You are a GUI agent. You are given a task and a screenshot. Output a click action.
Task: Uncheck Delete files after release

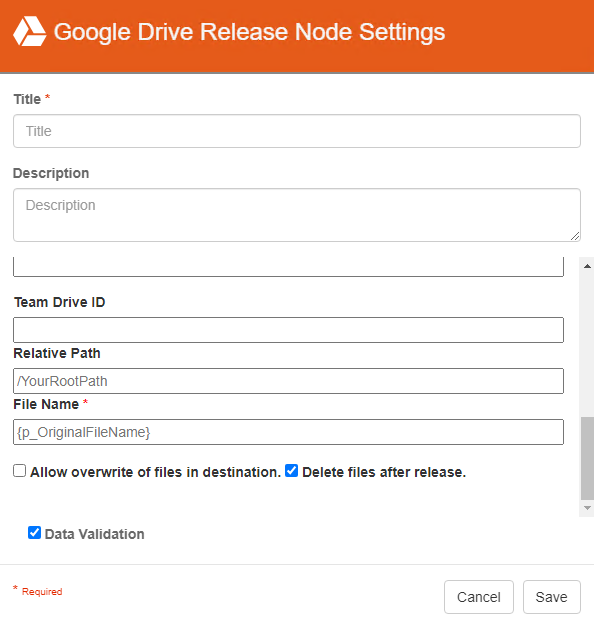tap(292, 471)
